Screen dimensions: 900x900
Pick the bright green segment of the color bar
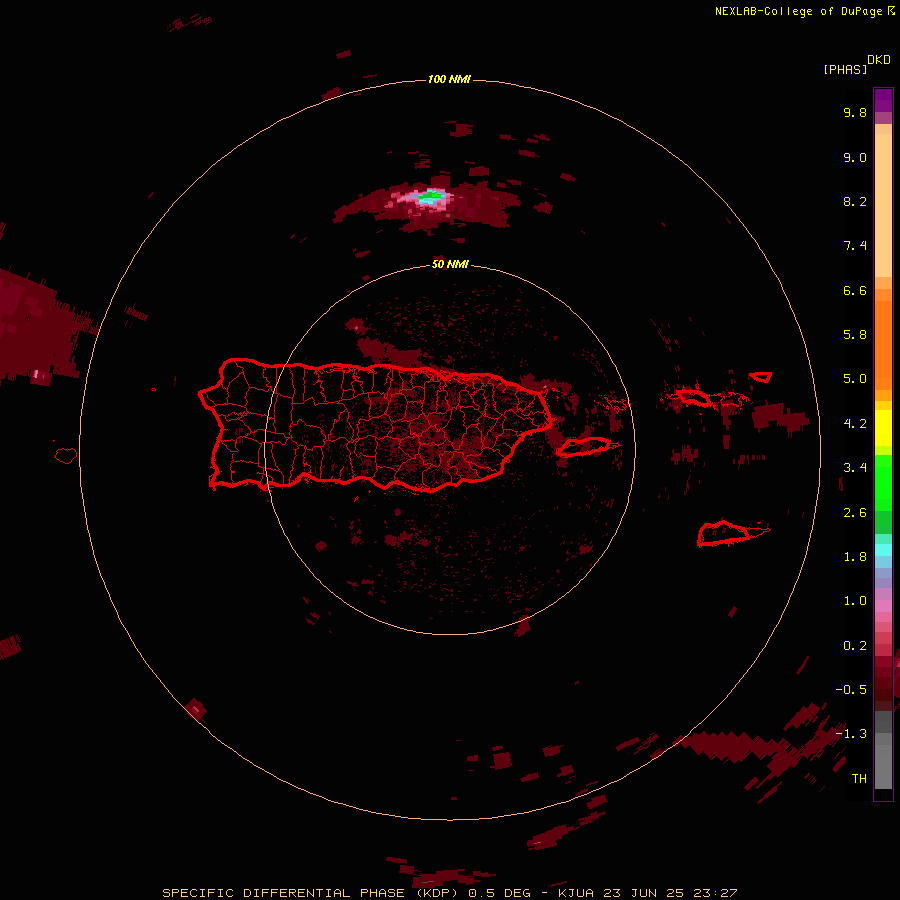click(x=883, y=483)
